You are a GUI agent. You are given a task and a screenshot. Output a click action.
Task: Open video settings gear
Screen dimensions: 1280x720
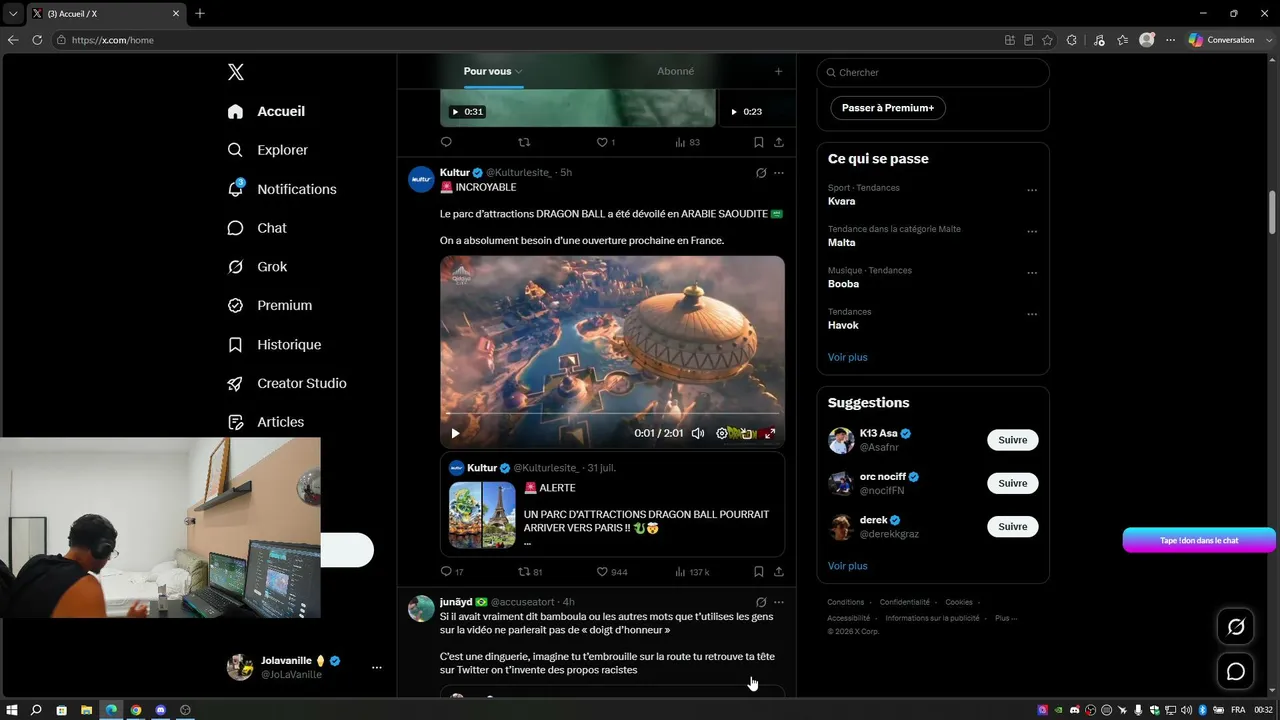(722, 433)
